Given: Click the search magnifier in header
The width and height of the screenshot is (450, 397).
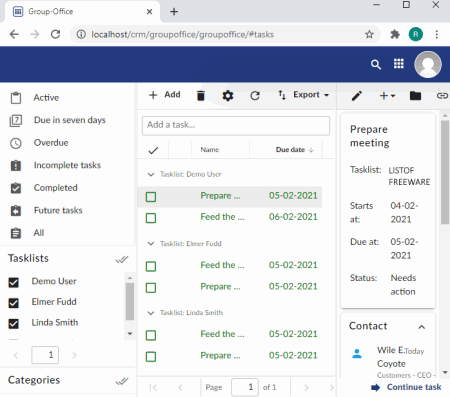Looking at the screenshot, I should click(376, 64).
